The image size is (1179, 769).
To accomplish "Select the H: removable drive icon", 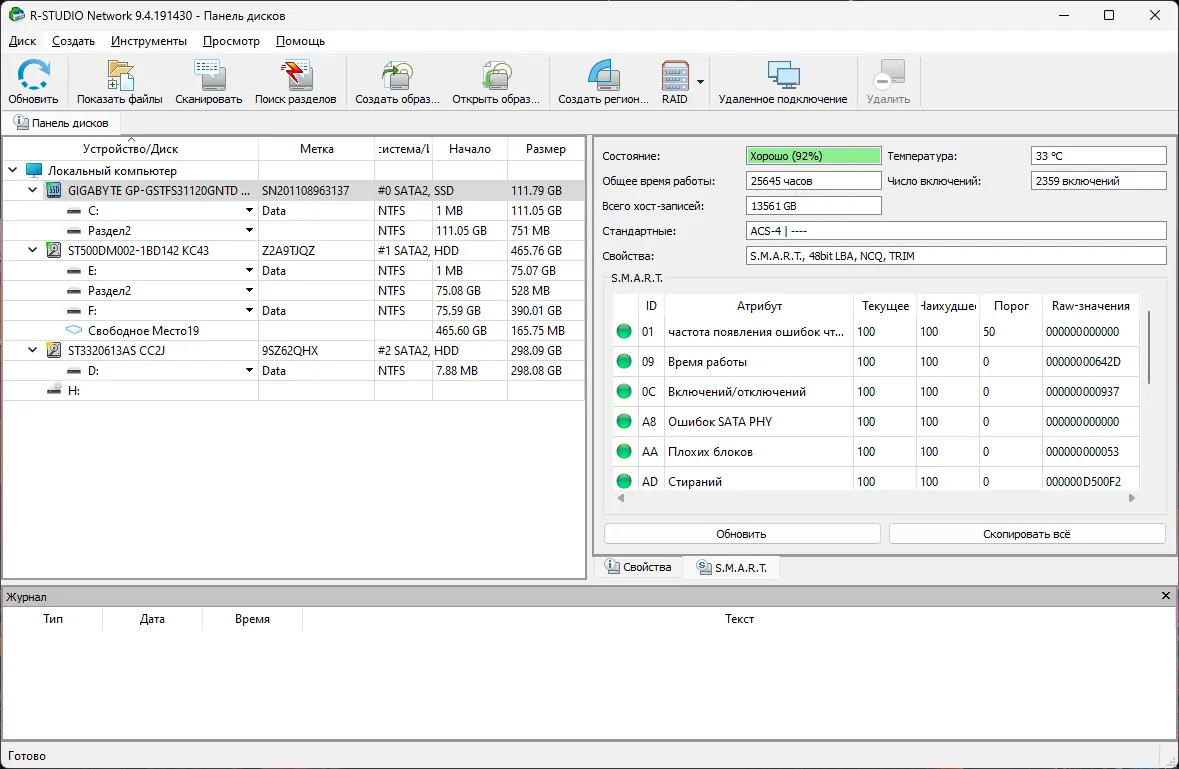I will point(53,390).
